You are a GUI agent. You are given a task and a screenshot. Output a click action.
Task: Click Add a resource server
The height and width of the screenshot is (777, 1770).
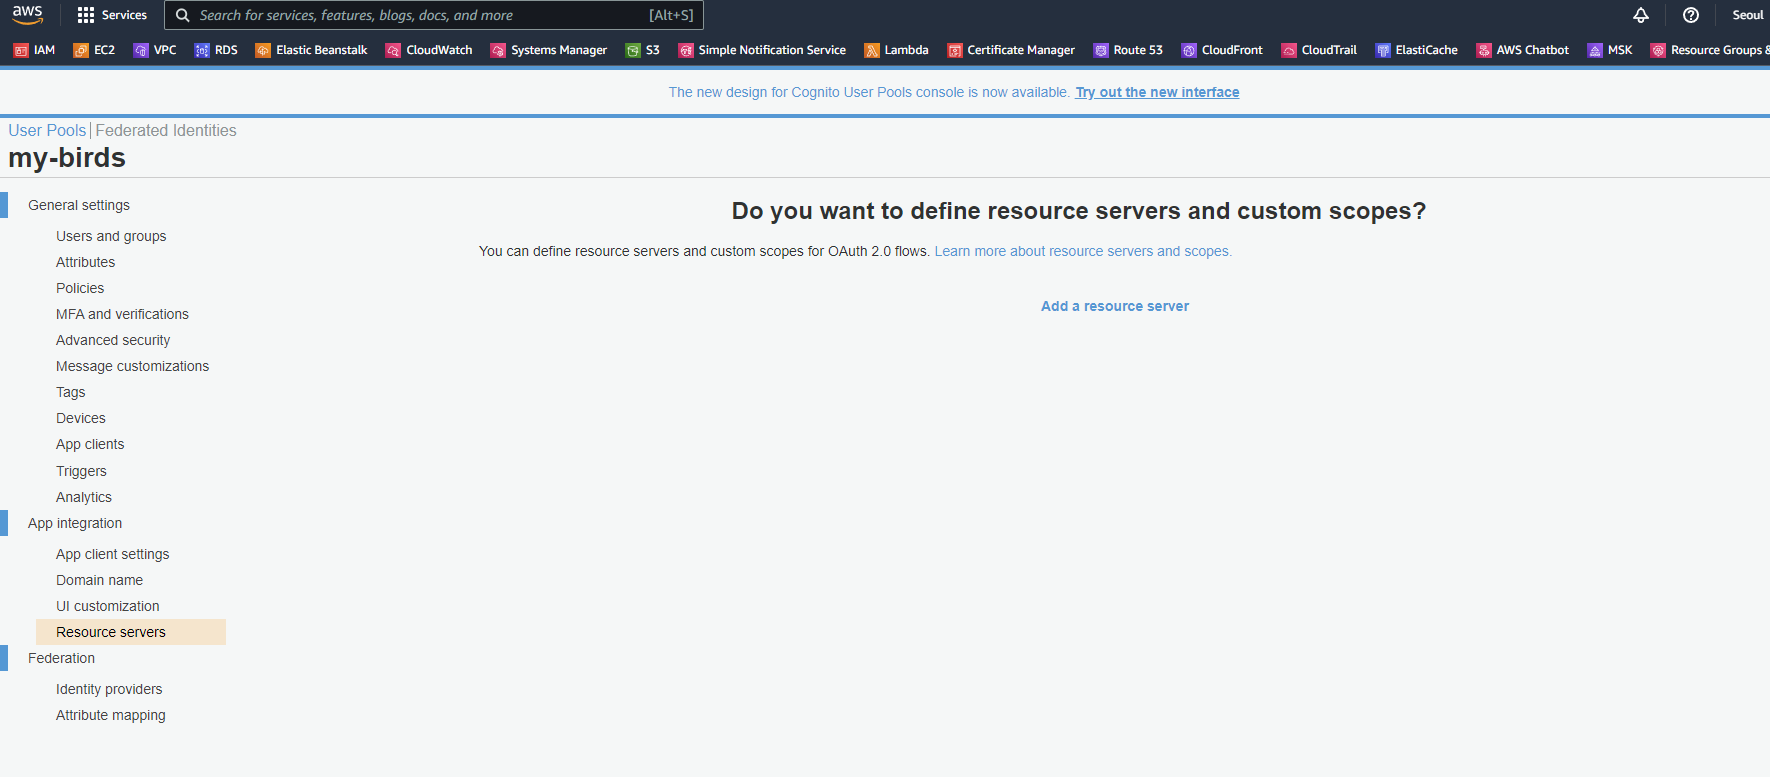tap(1115, 306)
